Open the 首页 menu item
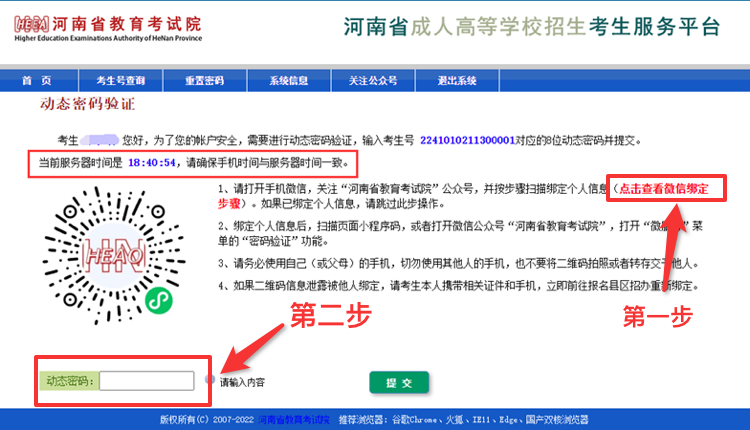The height and width of the screenshot is (430, 750). 37,80
